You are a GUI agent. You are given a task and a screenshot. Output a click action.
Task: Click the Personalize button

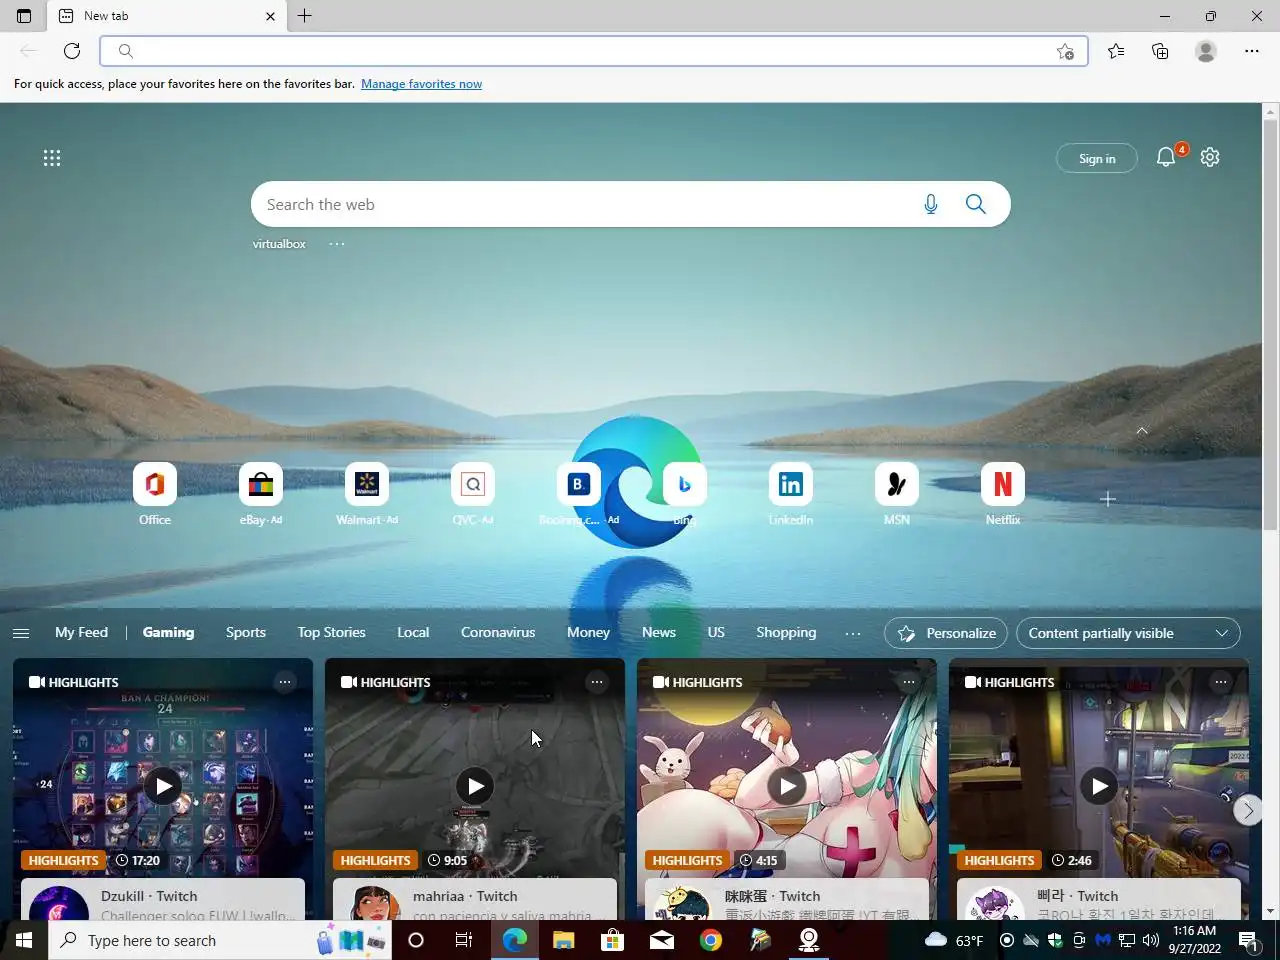click(947, 633)
